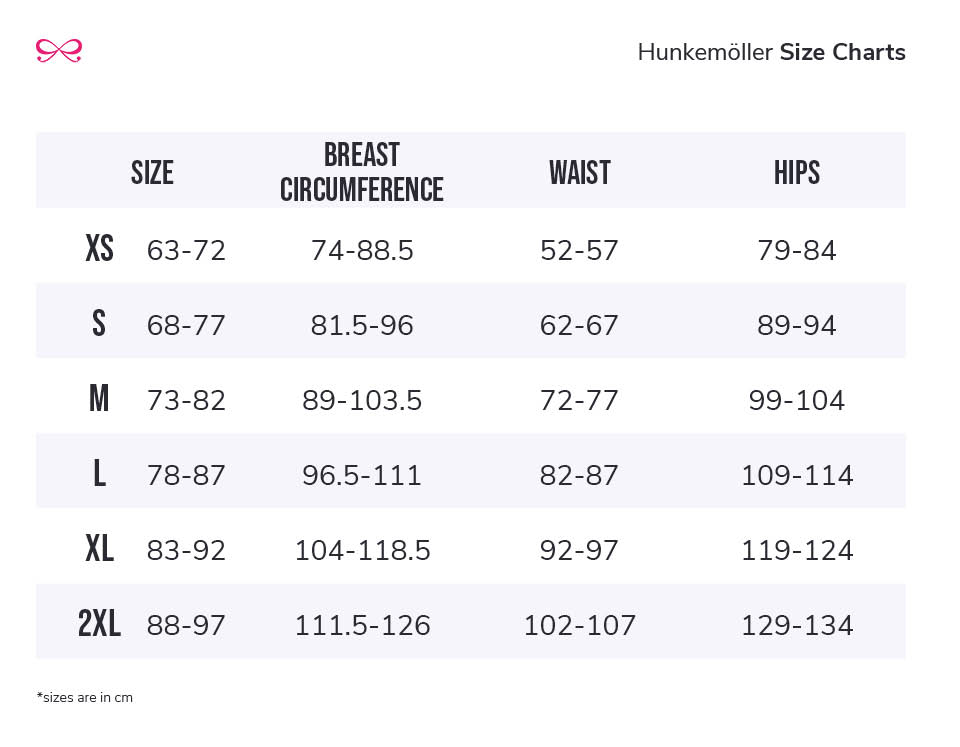Image resolution: width=960 pixels, height=747 pixels.
Task: Click the L size row label
Action: pyautogui.click(x=98, y=474)
